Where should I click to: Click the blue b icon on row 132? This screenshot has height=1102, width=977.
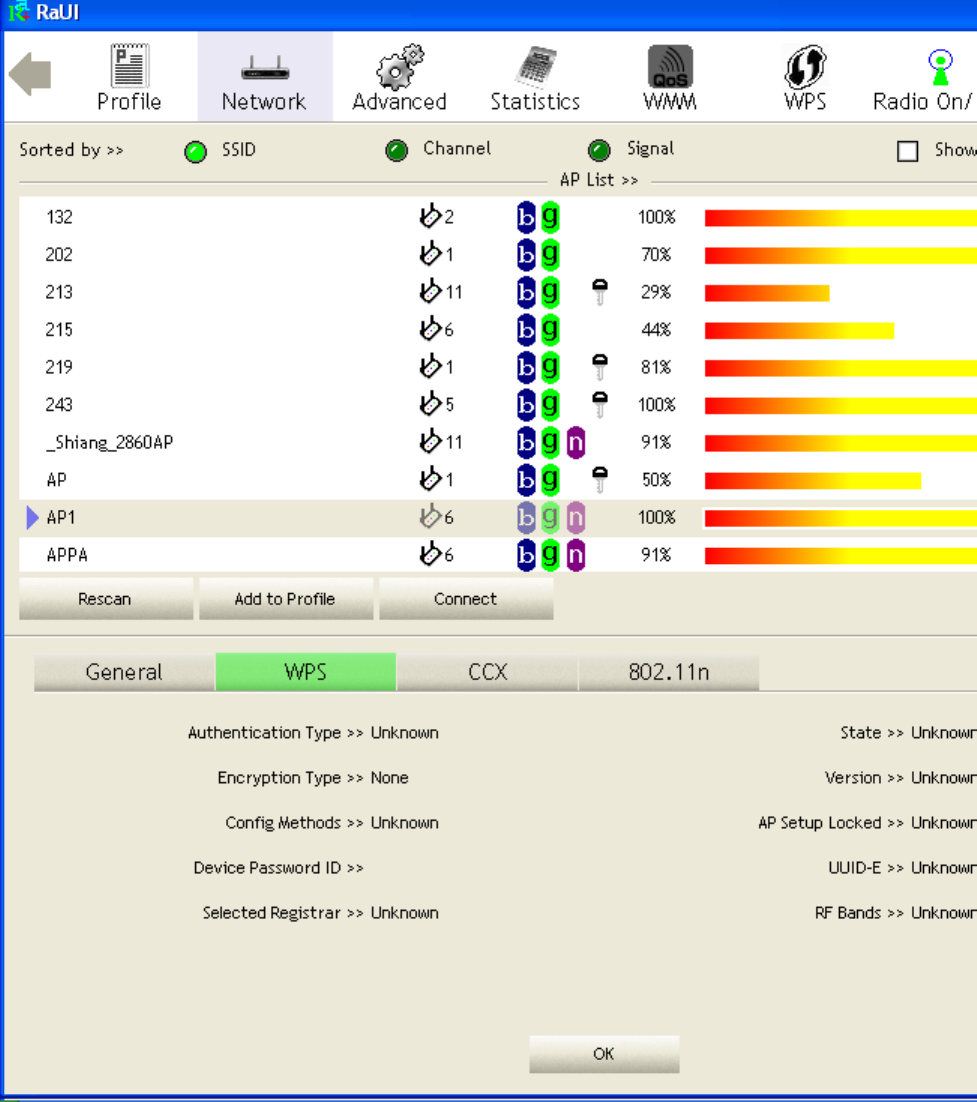pos(526,217)
